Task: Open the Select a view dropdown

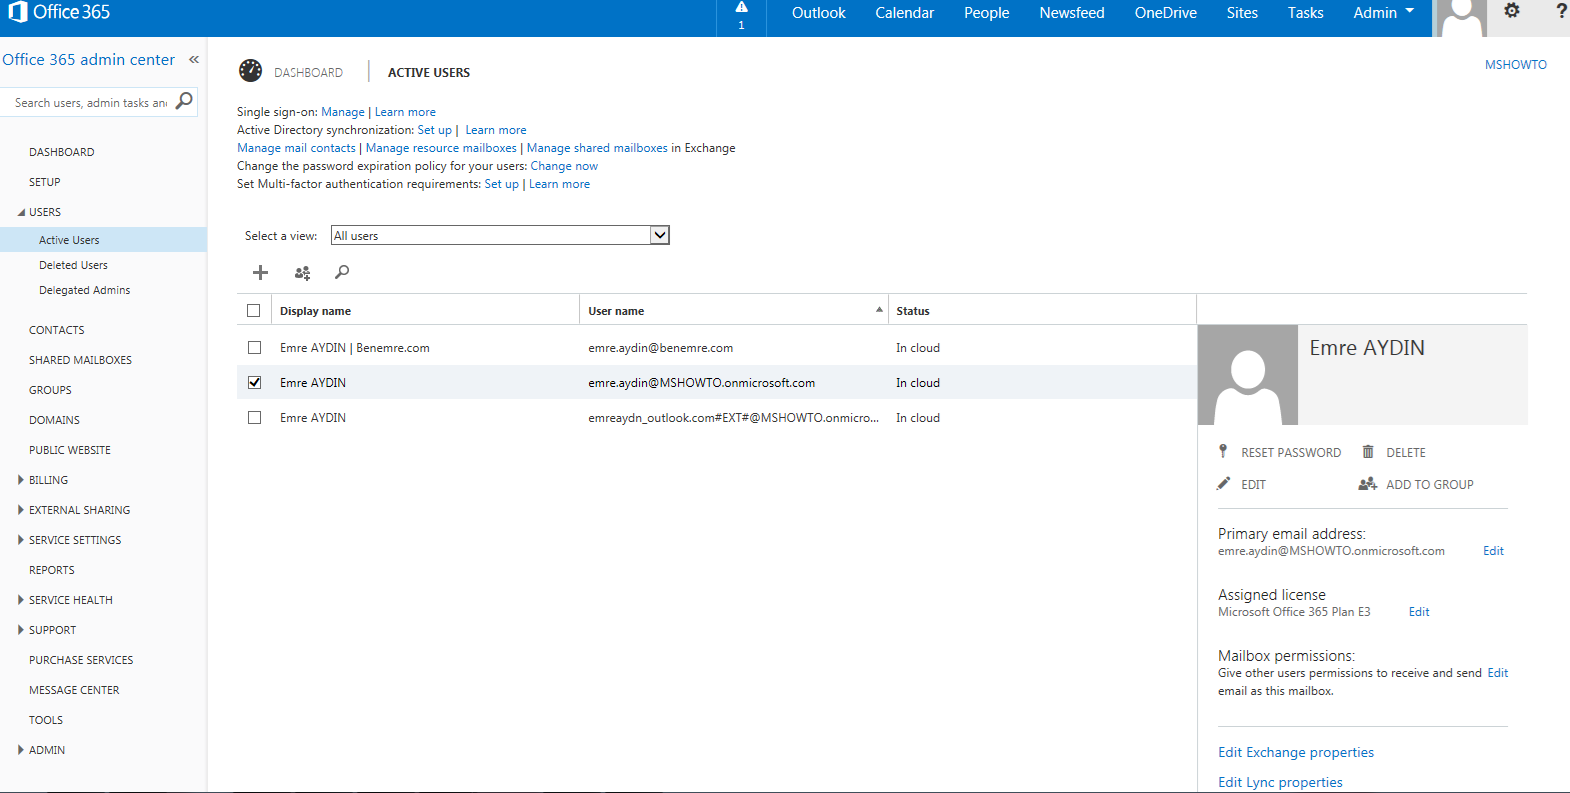Action: (x=500, y=235)
